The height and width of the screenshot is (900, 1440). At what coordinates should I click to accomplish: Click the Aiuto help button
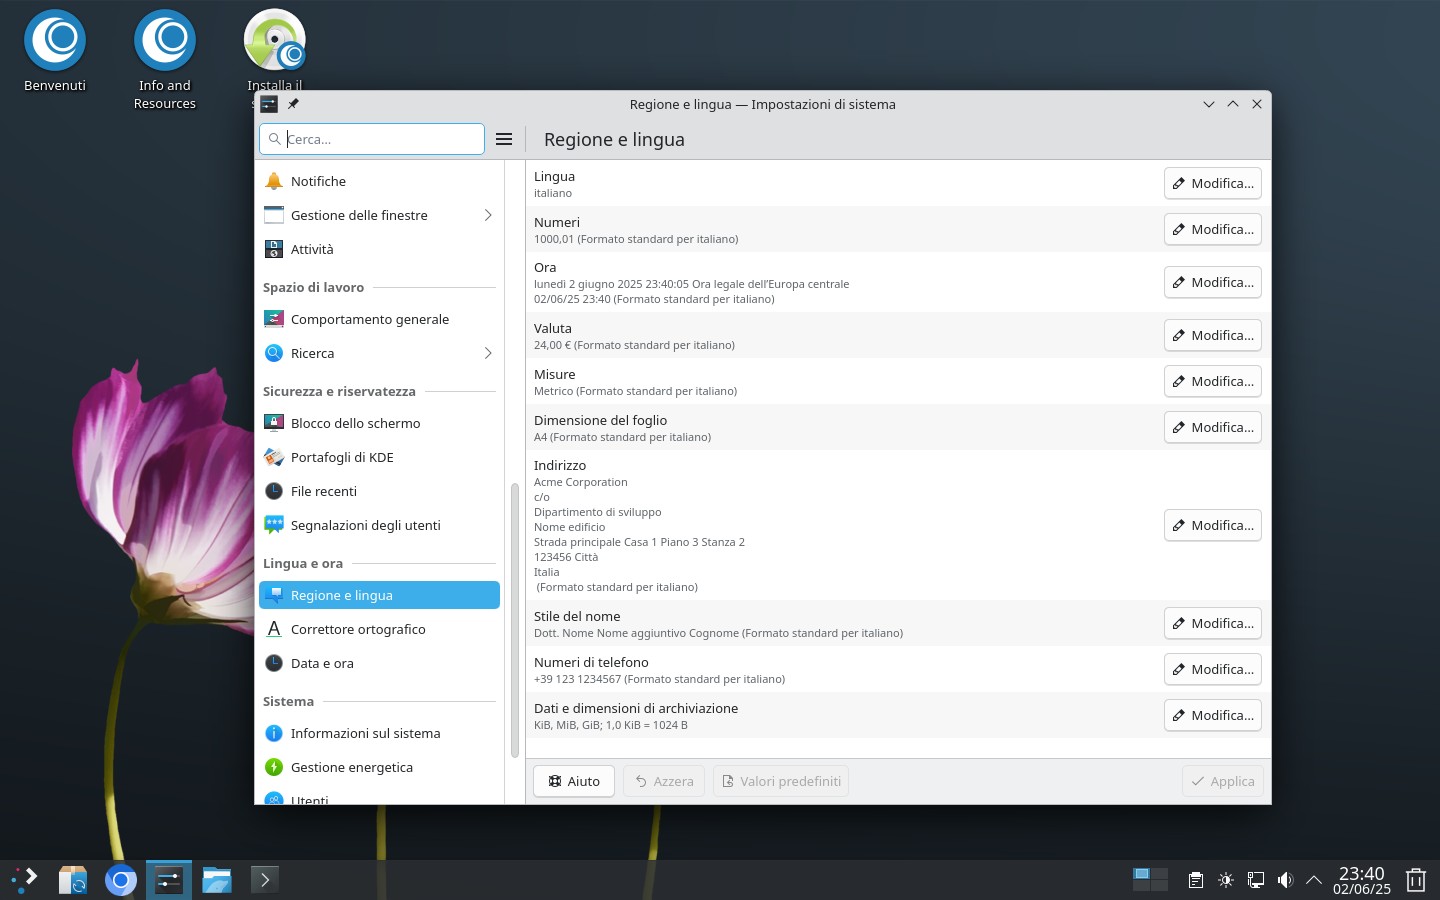tap(574, 781)
